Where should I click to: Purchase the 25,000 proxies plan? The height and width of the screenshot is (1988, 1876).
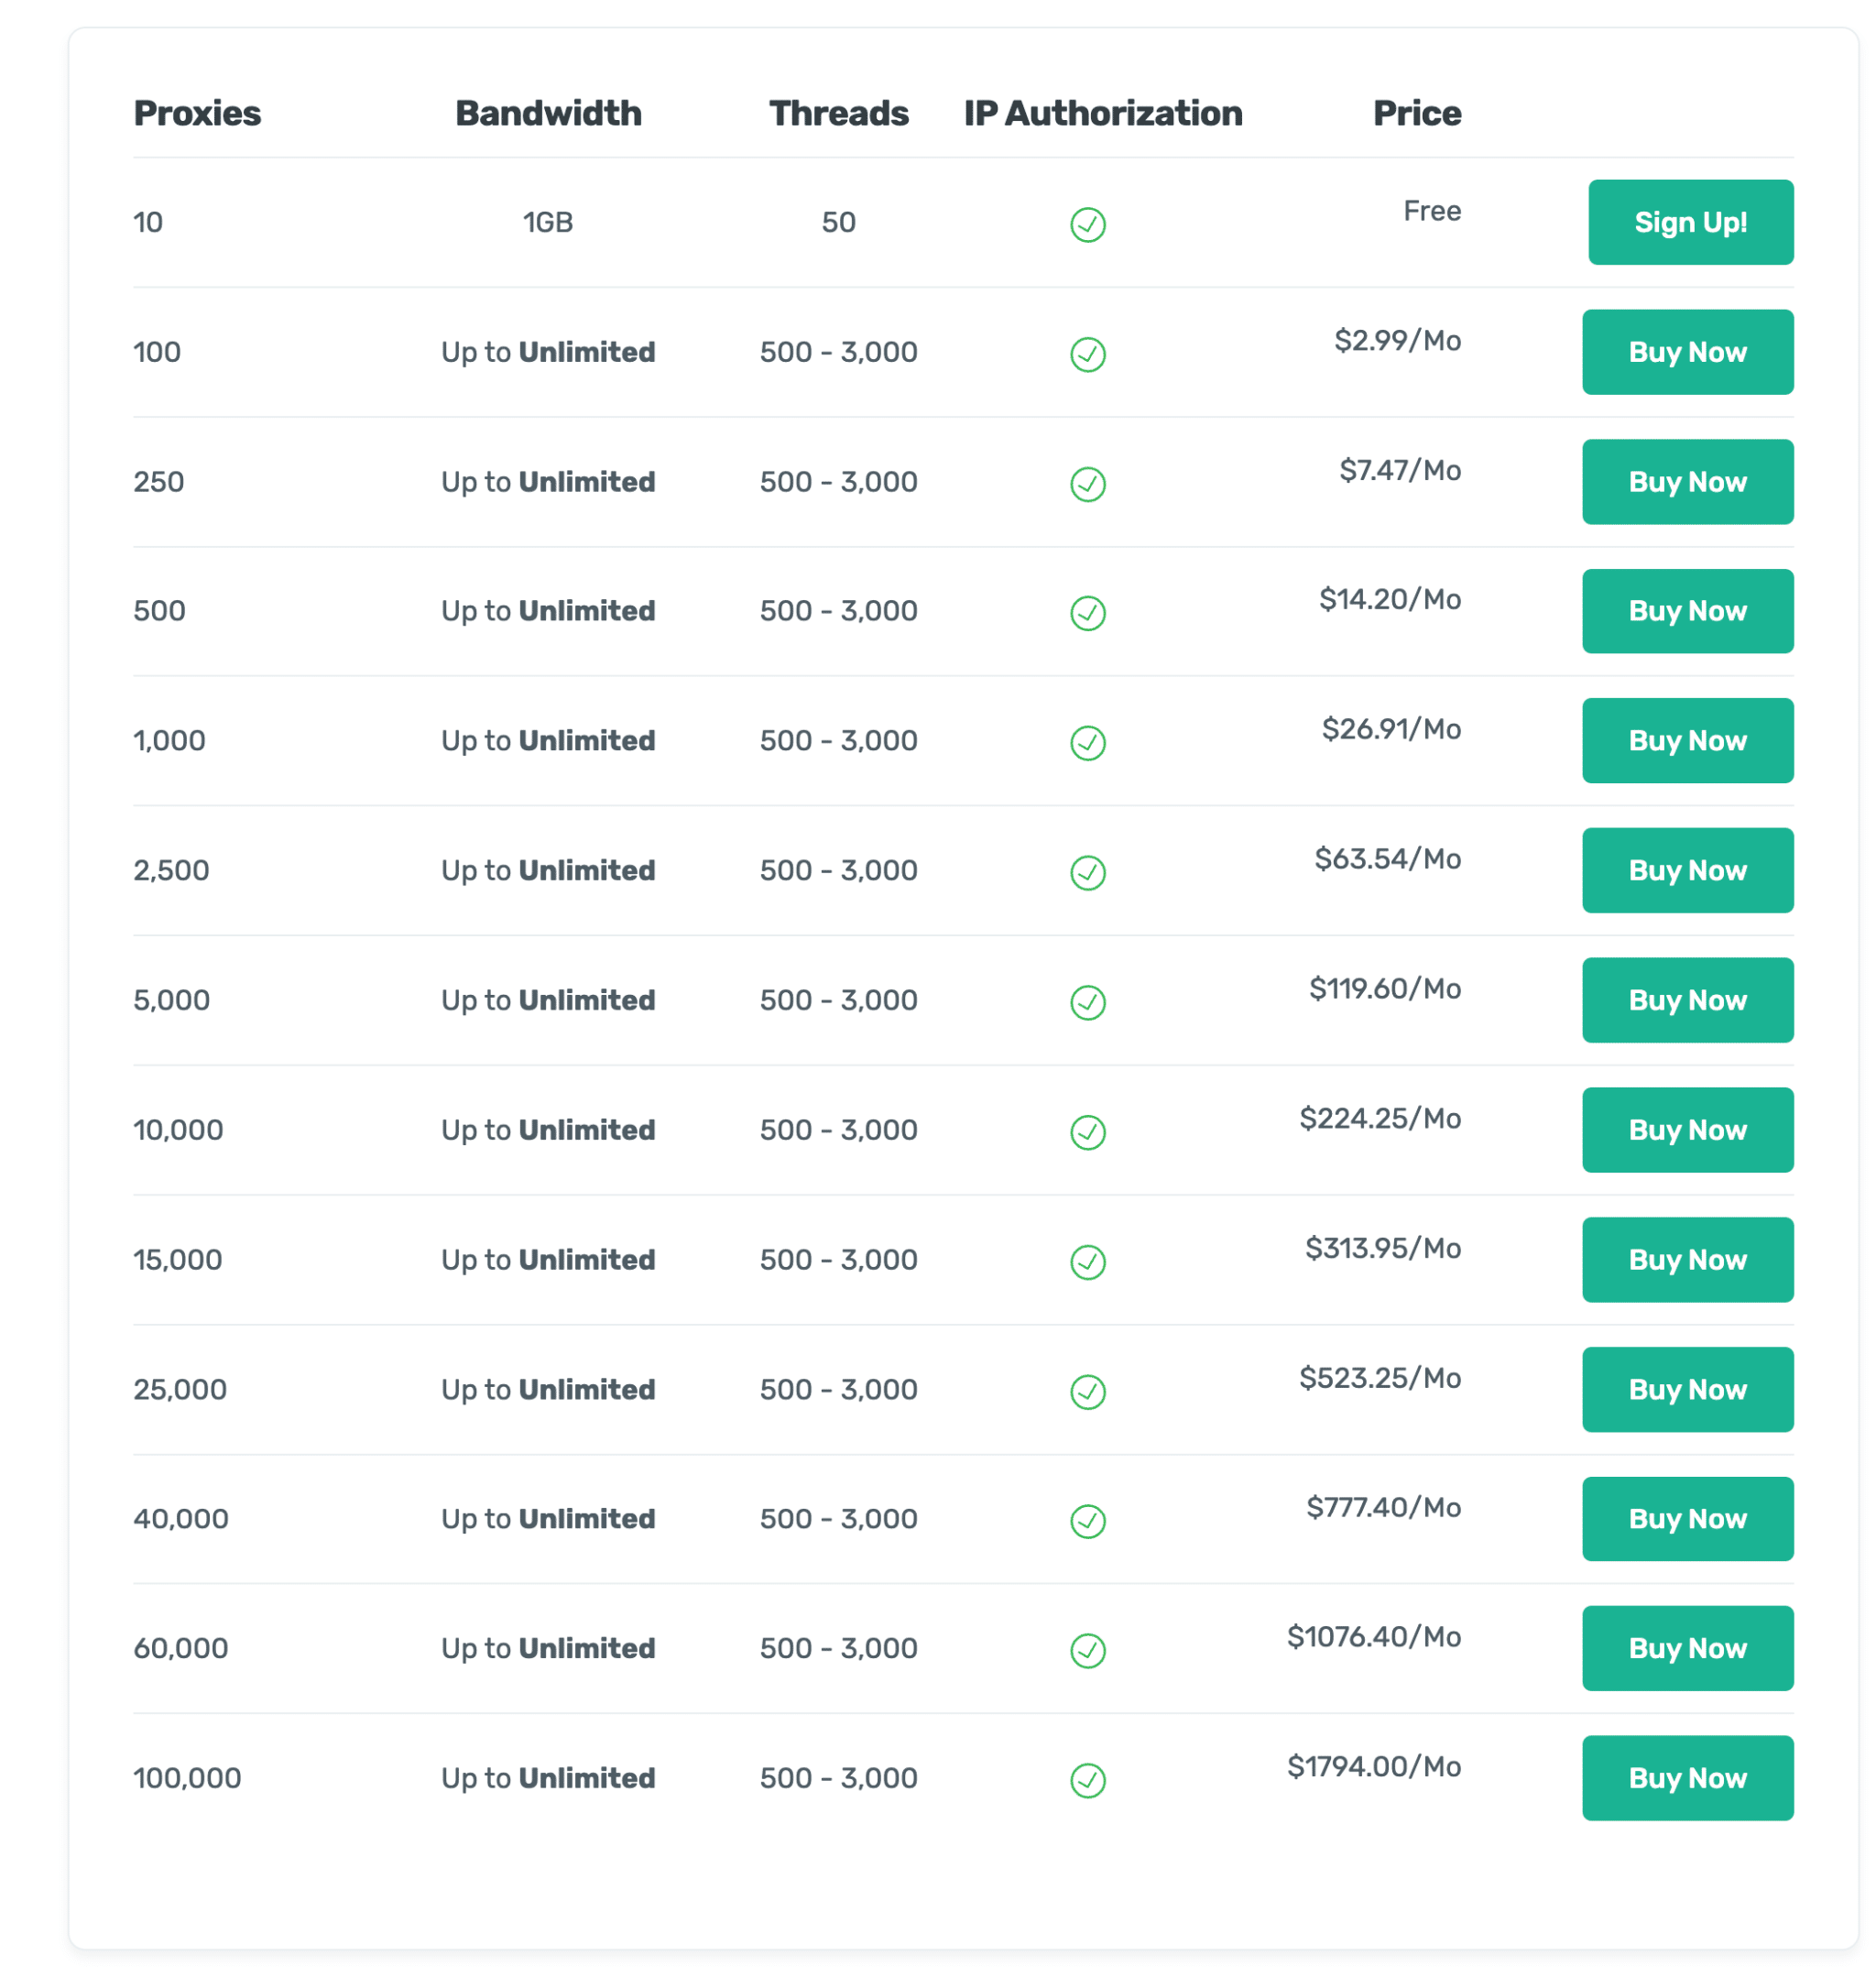pyautogui.click(x=1687, y=1390)
